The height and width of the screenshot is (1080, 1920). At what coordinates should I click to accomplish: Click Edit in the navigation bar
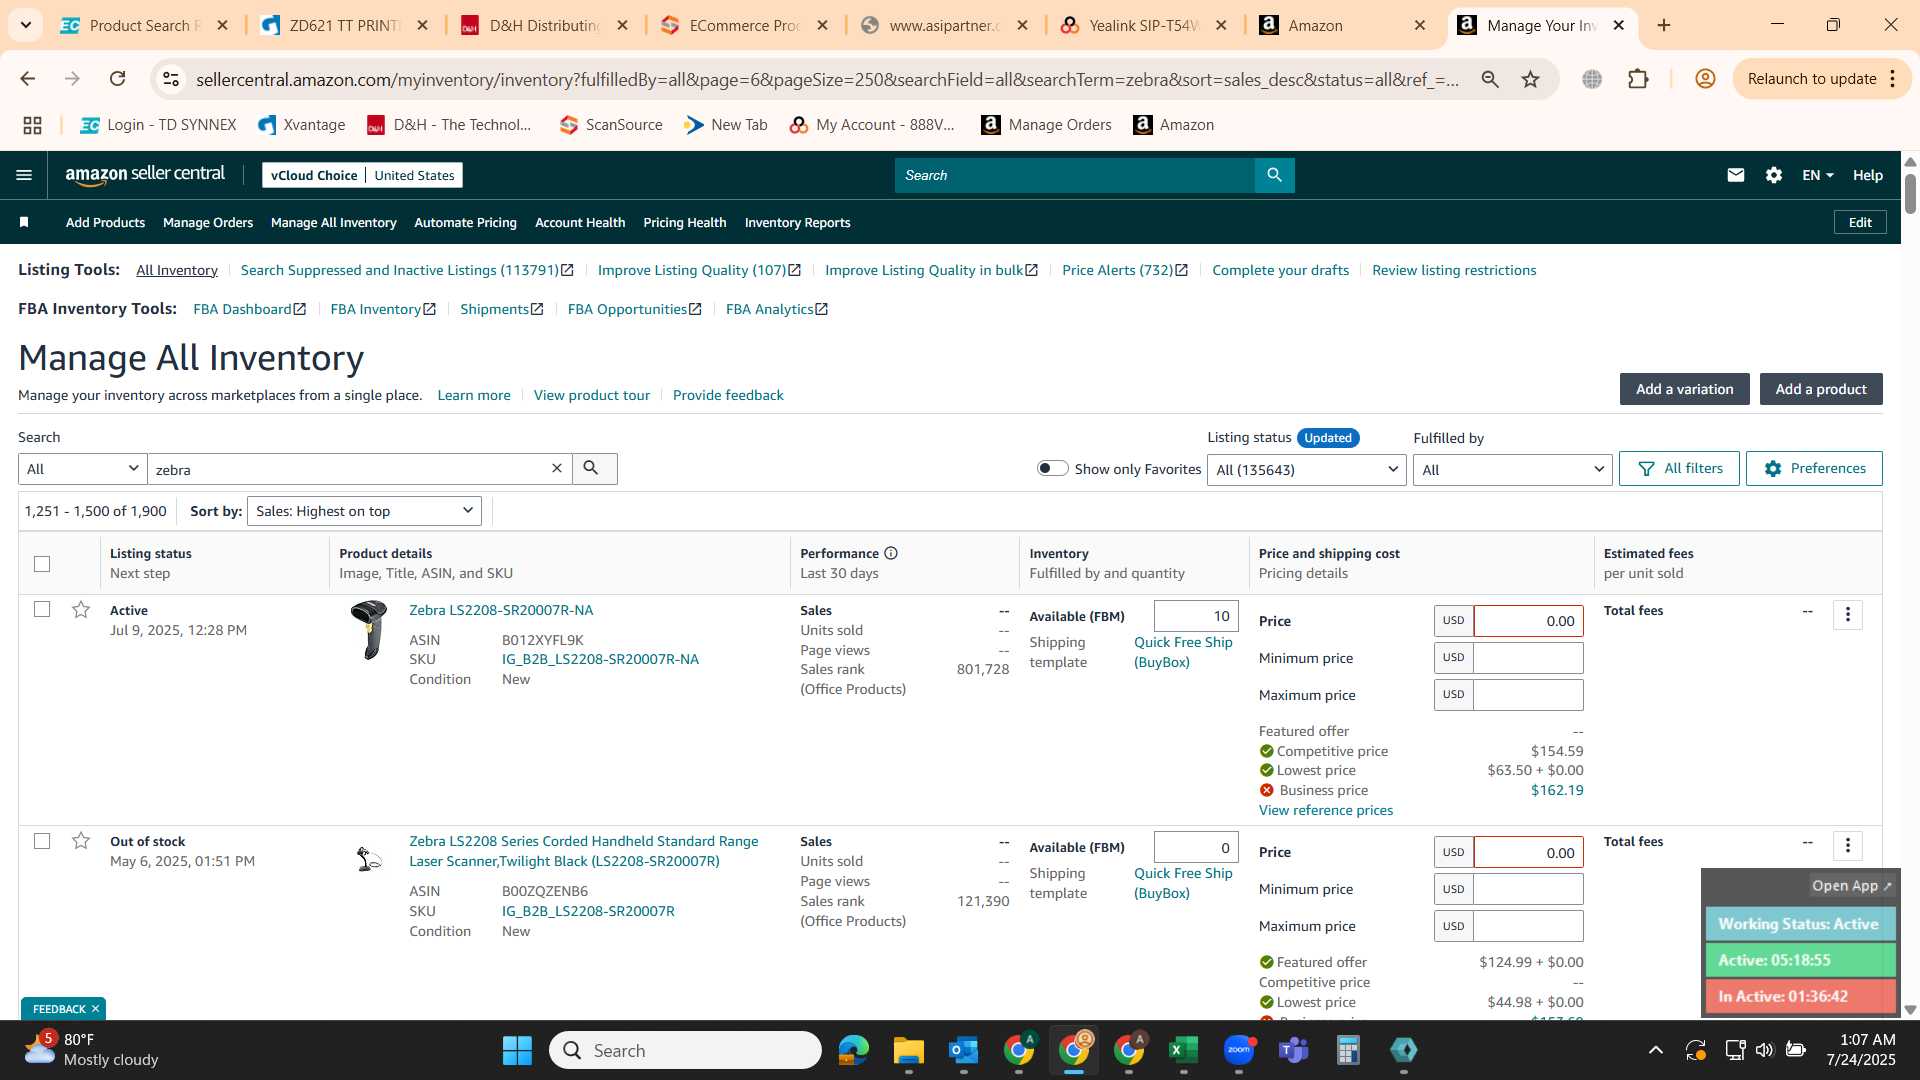click(1860, 222)
